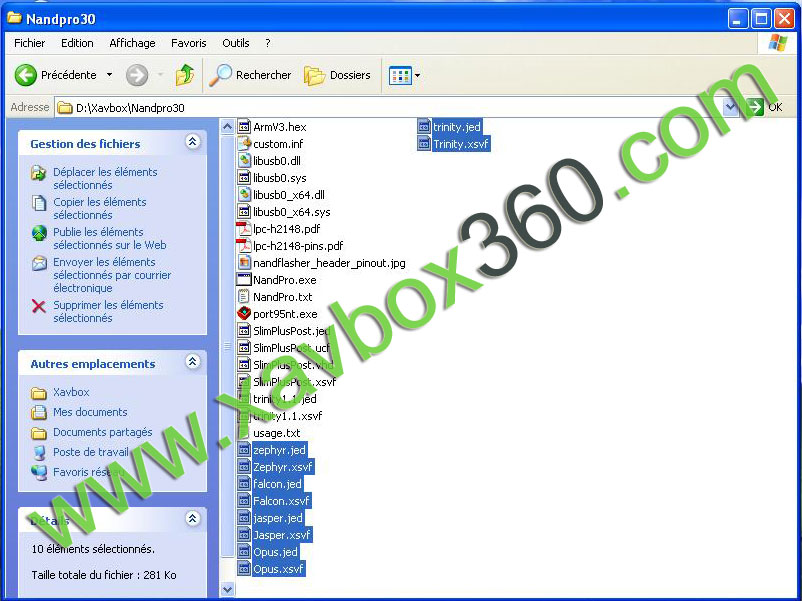Open the Précédente history dropdown arrow
Image resolution: width=802 pixels, height=601 pixels.
pyautogui.click(x=109, y=75)
